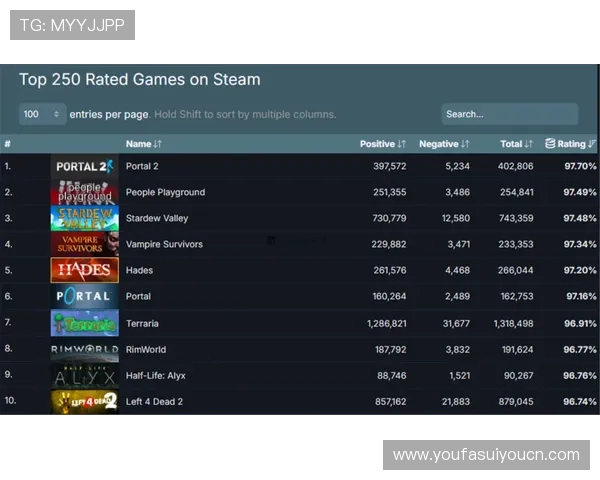Select the 97.70% rating of Portal 2
The width and height of the screenshot is (600, 480).
(x=580, y=166)
